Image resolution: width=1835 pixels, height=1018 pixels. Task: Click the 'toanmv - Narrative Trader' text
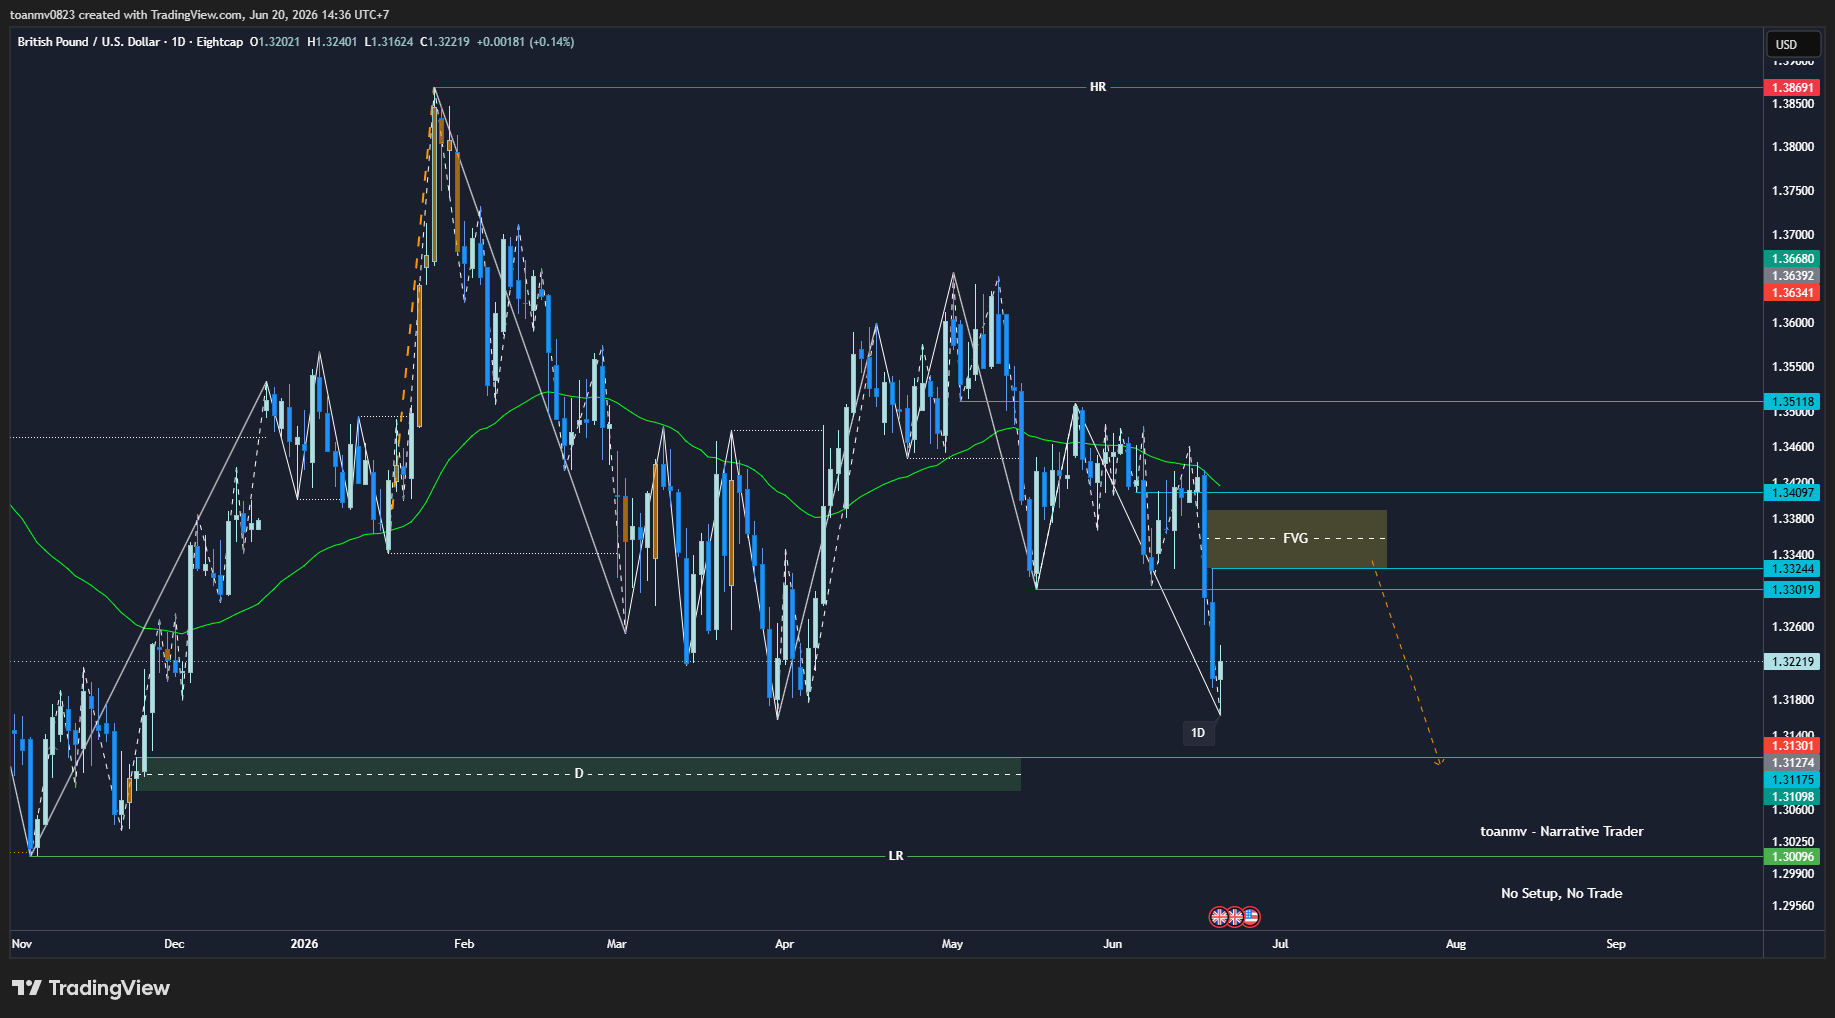click(x=1562, y=832)
